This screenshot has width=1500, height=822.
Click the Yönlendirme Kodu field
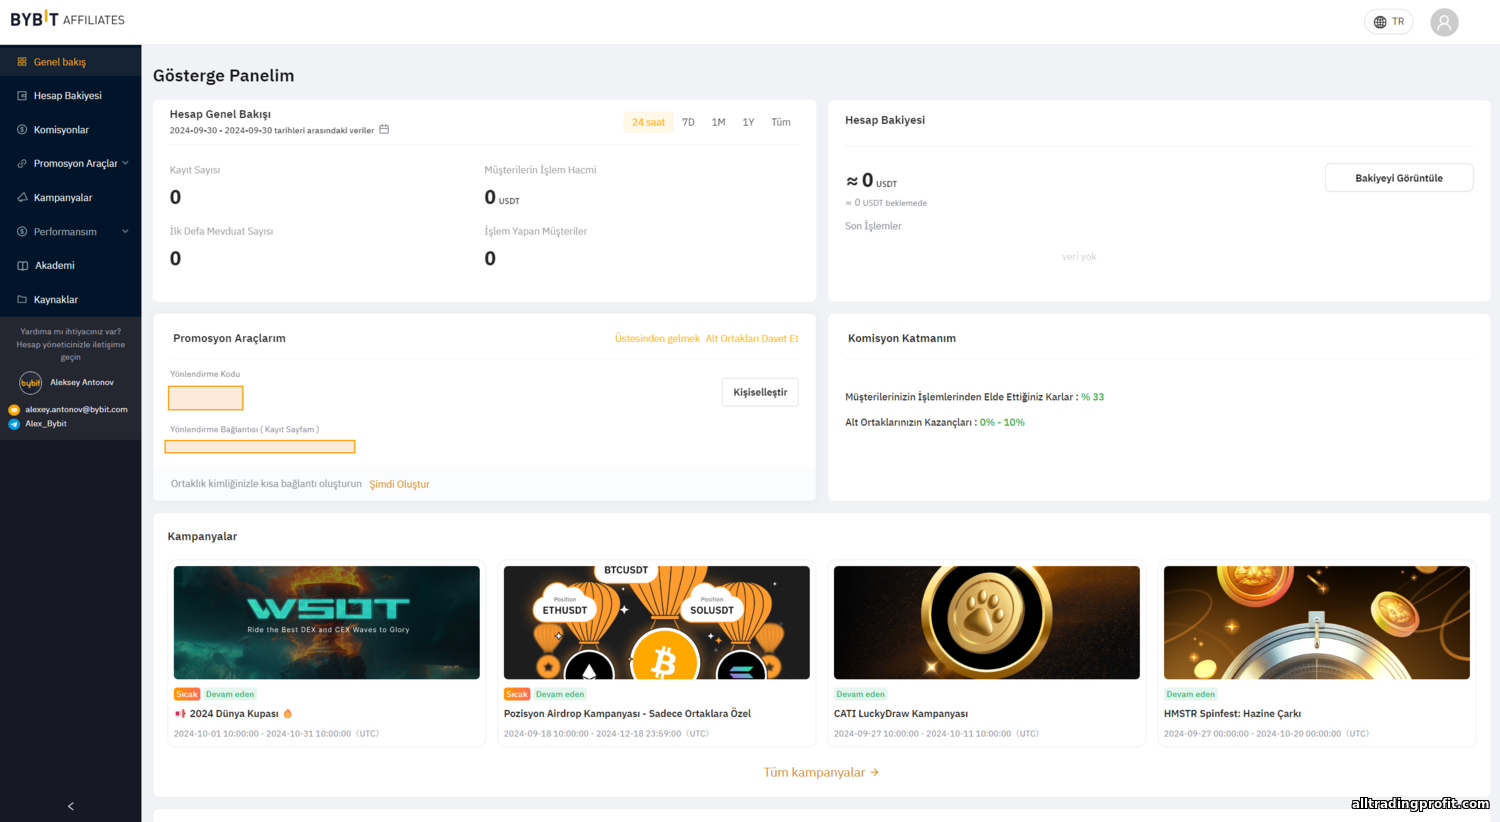tap(206, 398)
